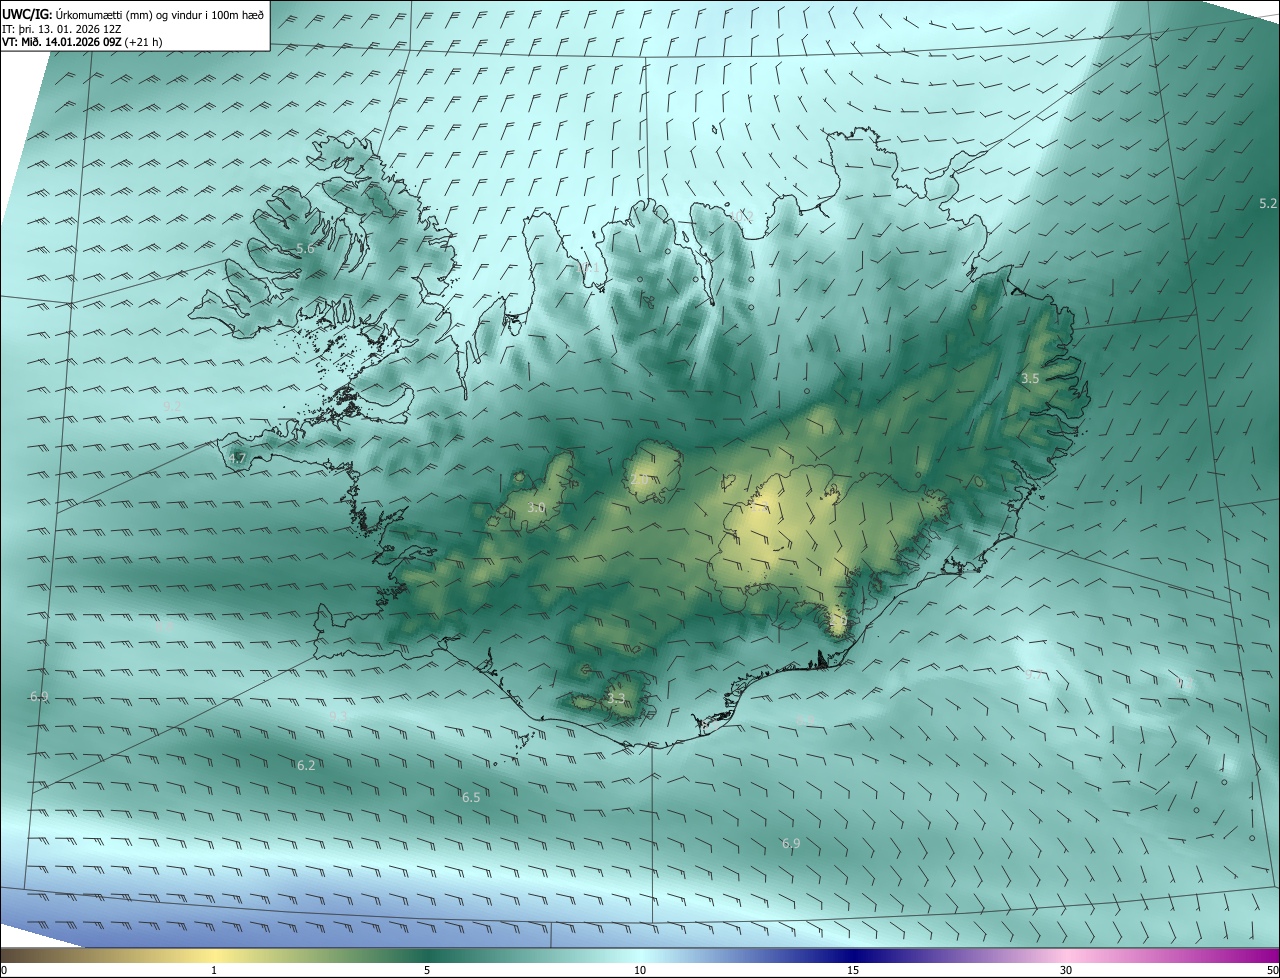The width and height of the screenshot is (1280, 978).
Task: Click the '5.6' value over the Westfjords
Action: click(x=305, y=249)
